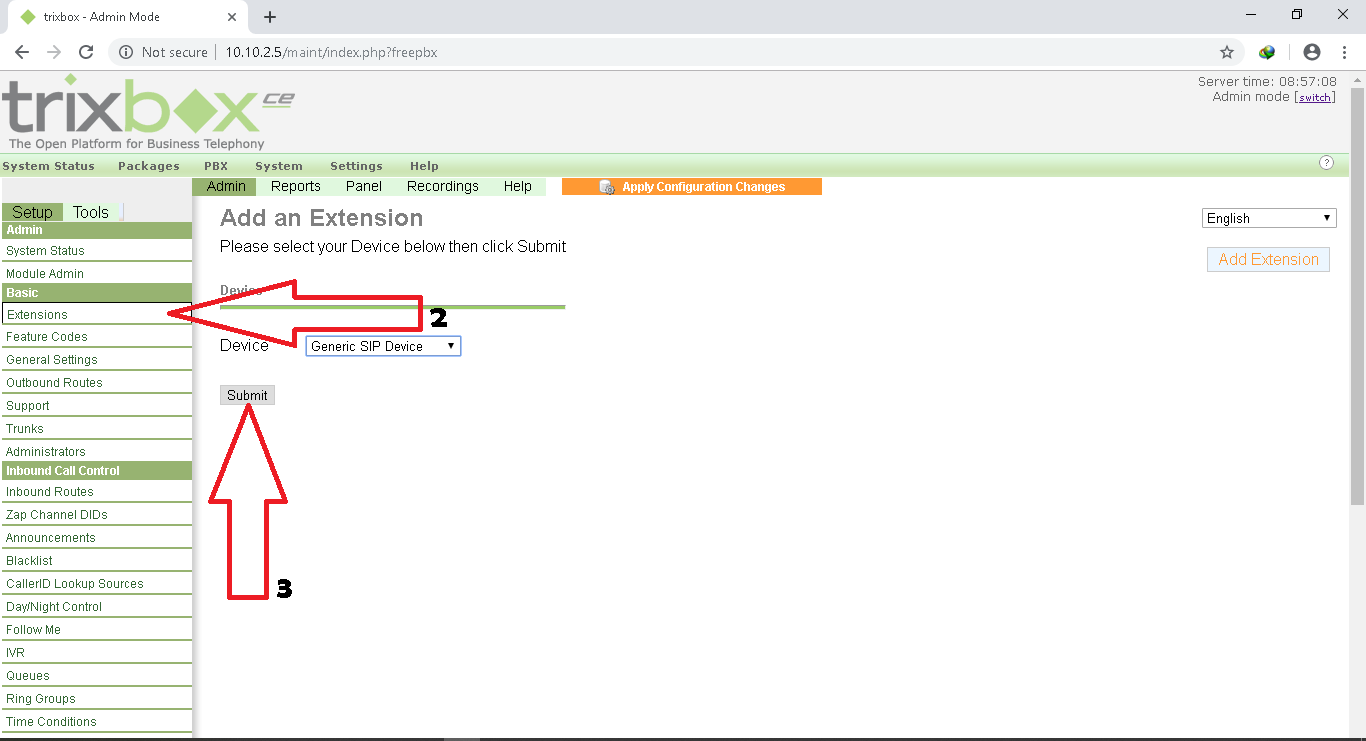
Task: Click the Not secure site info icon
Action: point(126,52)
